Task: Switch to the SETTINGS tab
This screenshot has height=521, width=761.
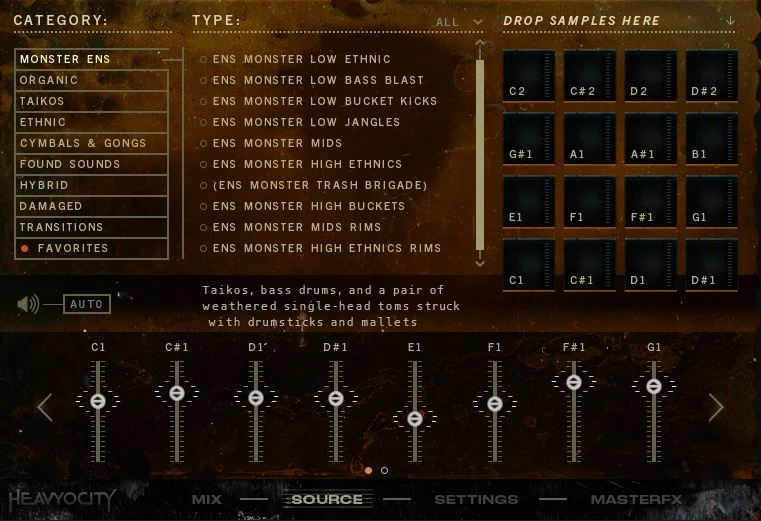Action: (x=476, y=499)
